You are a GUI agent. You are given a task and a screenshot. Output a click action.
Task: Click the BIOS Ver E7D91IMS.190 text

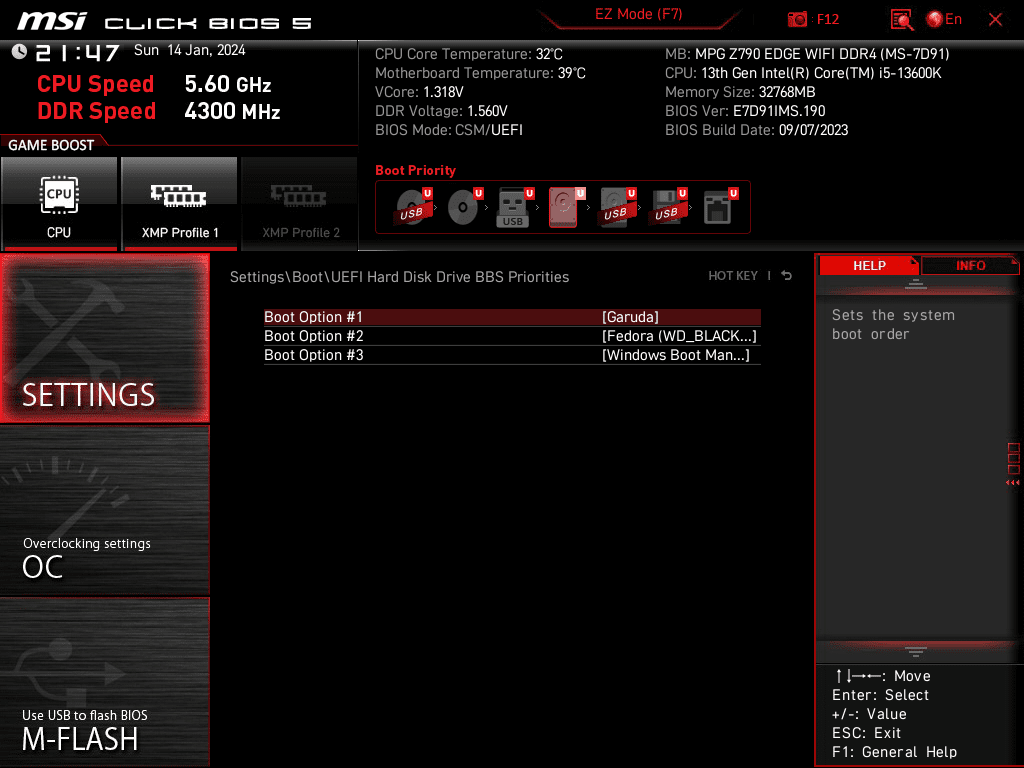click(x=745, y=111)
